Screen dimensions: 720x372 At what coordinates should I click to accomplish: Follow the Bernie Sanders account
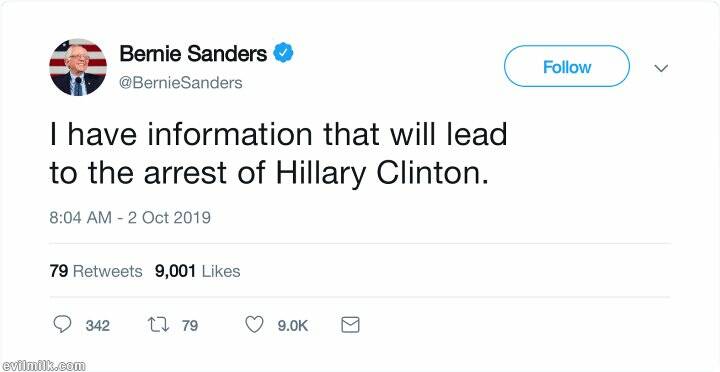(567, 67)
